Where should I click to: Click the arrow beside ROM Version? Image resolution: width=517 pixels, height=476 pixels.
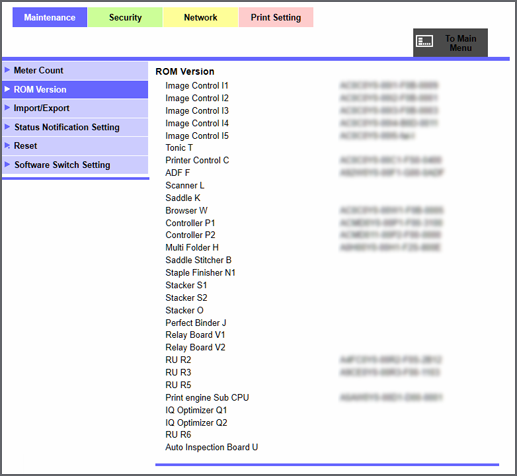(7, 89)
